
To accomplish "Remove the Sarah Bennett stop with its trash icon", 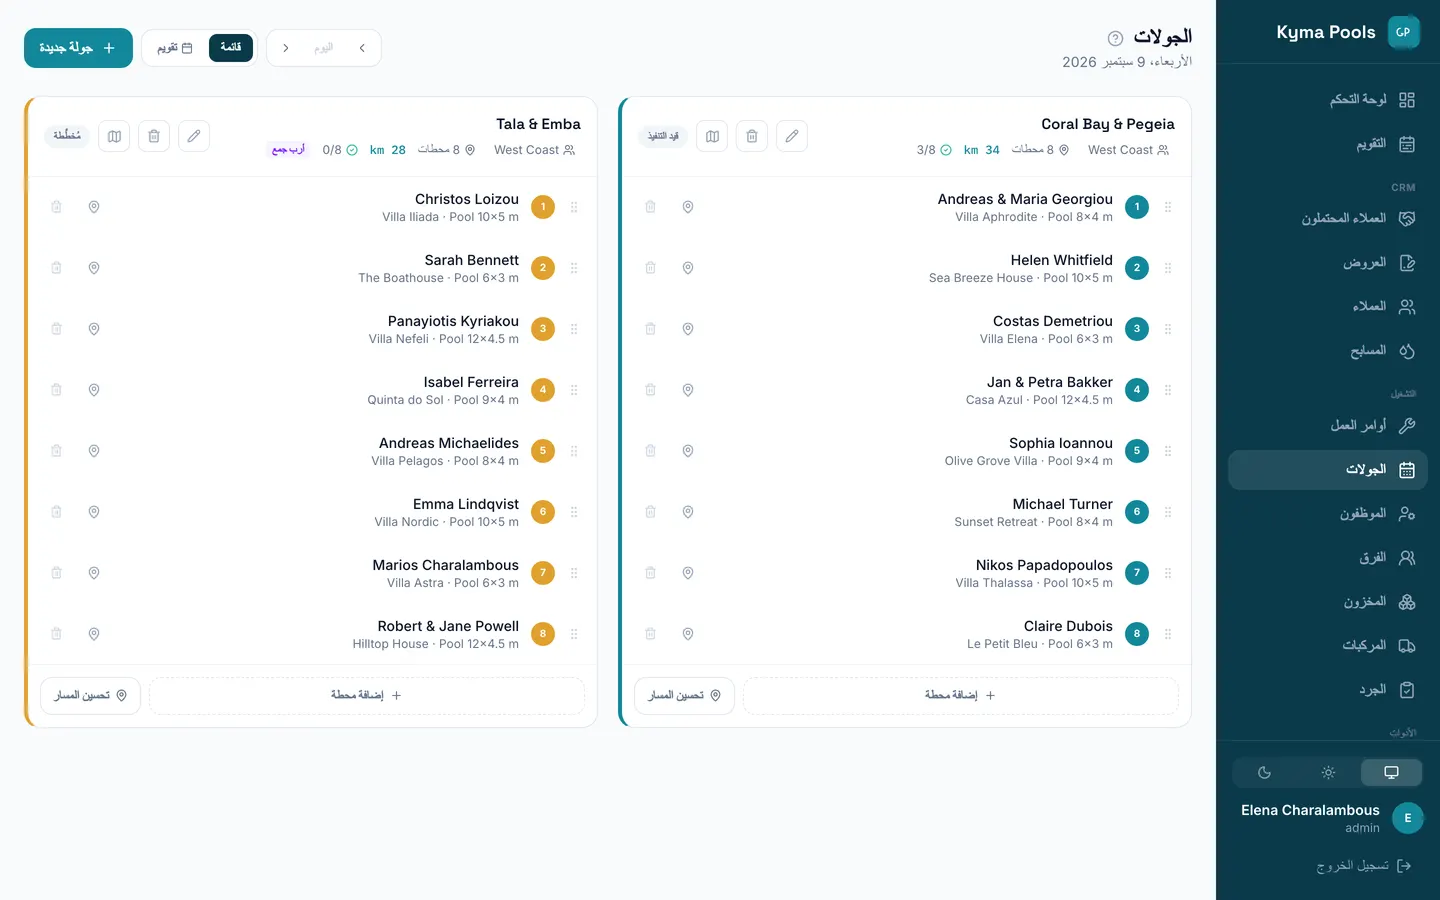I will pos(56,268).
